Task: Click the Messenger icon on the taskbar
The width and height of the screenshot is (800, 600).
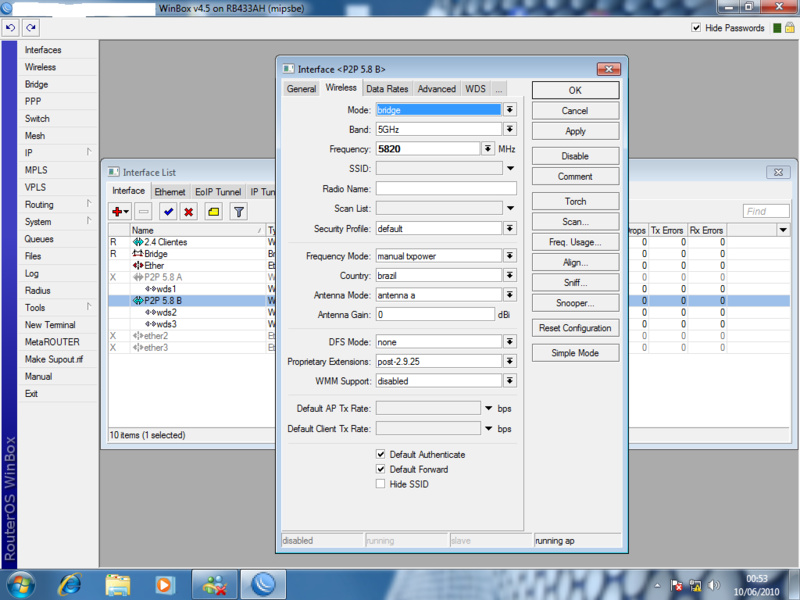Action: pos(214,585)
